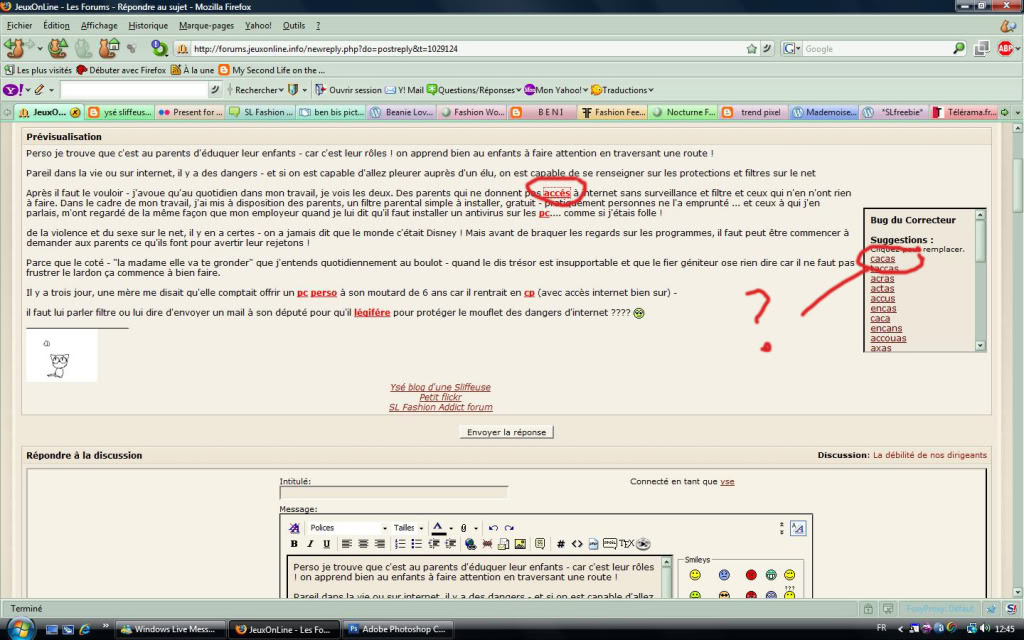Select the suggestion 'encas' in corrector list

(884, 308)
